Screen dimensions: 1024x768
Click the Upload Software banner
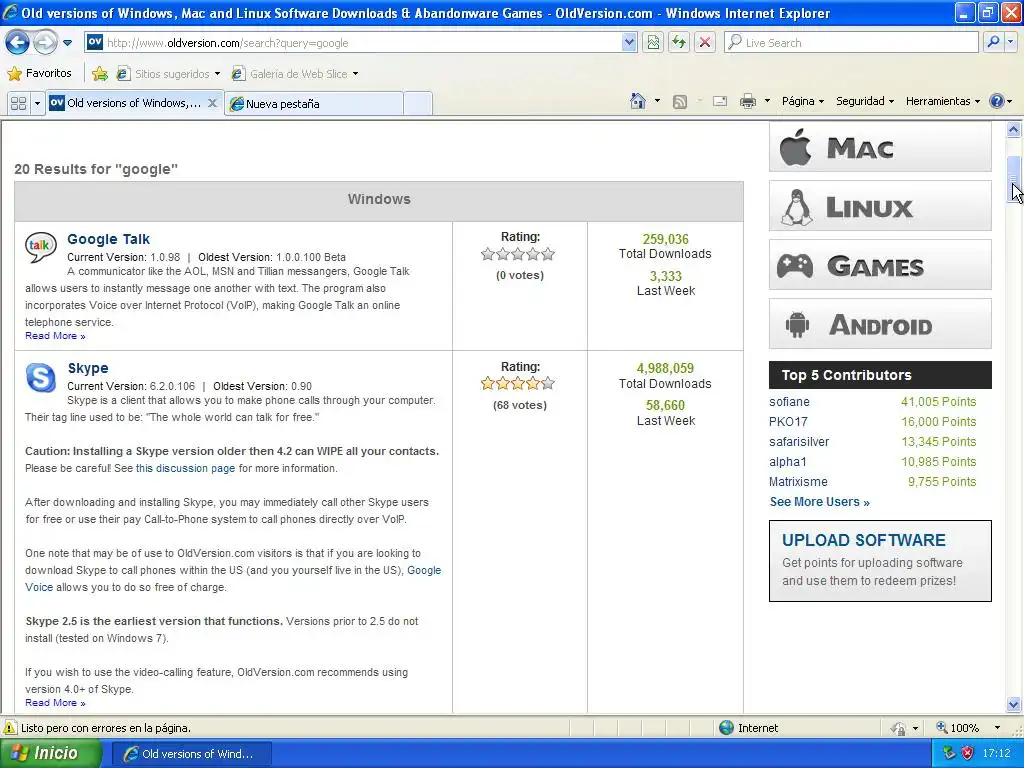point(880,561)
